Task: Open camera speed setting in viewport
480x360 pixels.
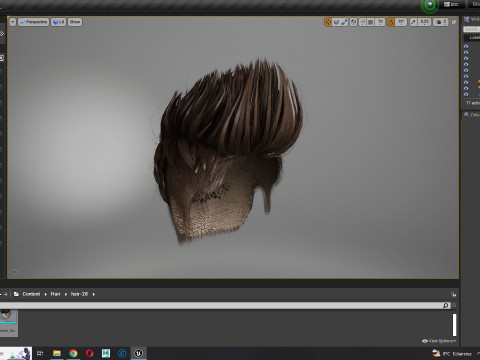Action: (441, 22)
